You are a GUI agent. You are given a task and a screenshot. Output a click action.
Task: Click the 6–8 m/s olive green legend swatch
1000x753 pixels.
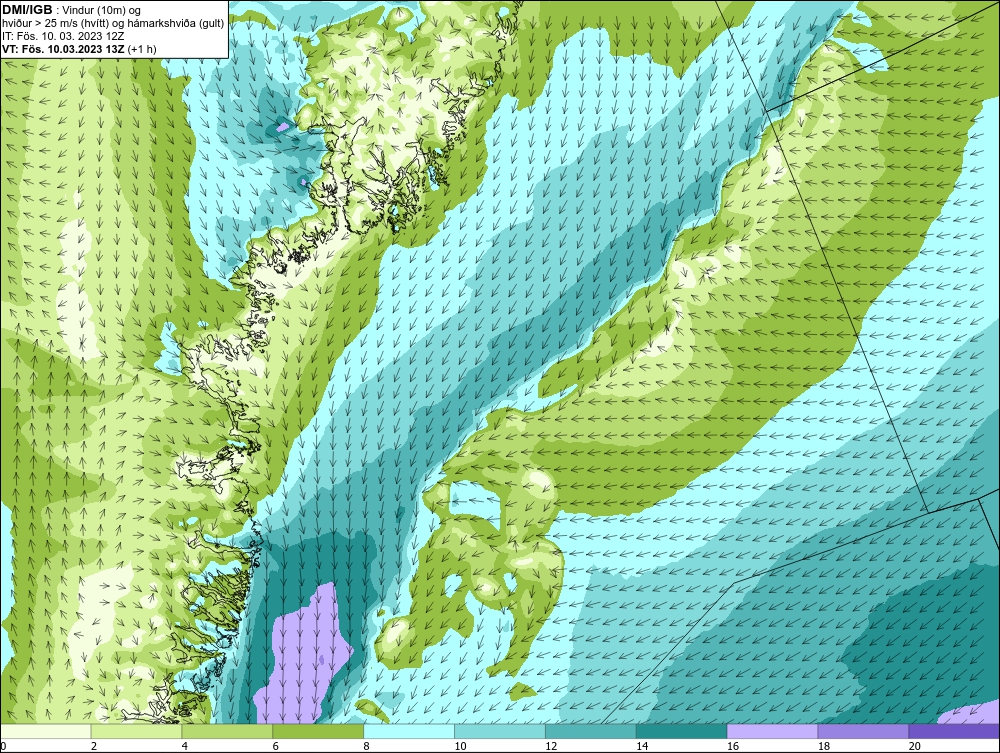[318, 731]
